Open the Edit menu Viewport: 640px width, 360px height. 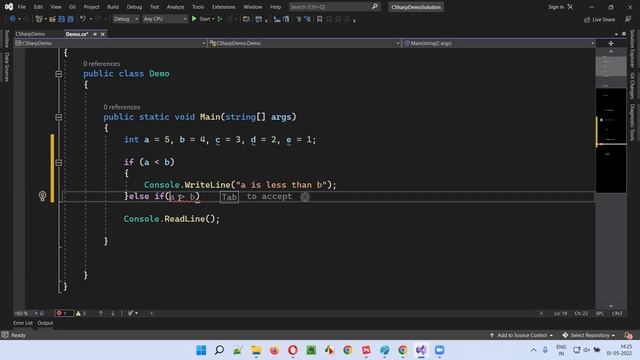click(x=38, y=7)
